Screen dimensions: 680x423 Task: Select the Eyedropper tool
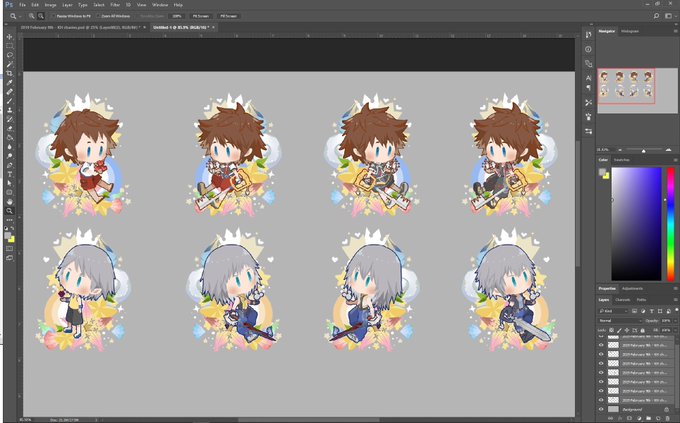point(10,82)
